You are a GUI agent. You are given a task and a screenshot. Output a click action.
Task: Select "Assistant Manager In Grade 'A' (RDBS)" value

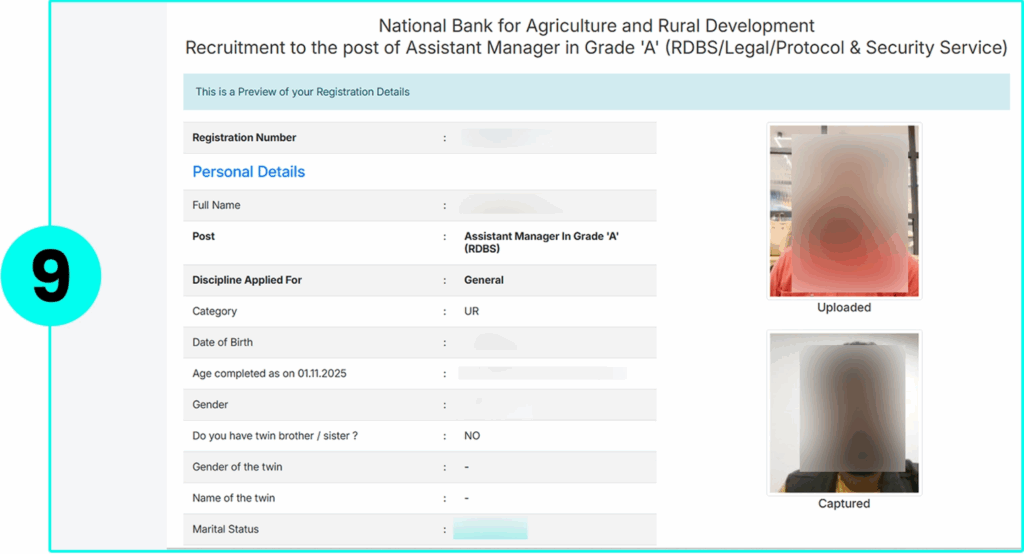tap(541, 242)
